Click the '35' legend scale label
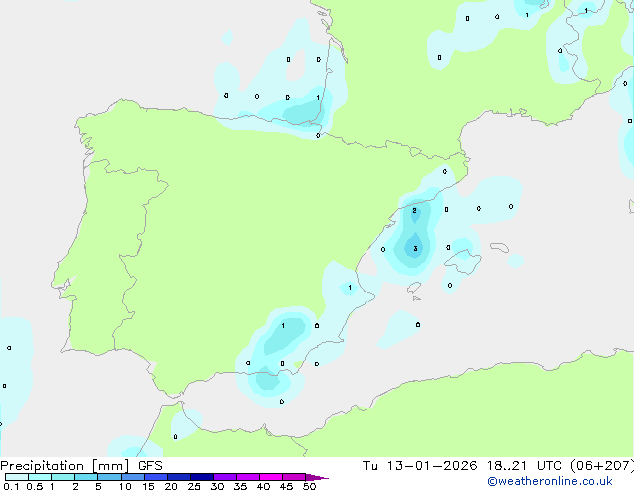 (240, 486)
